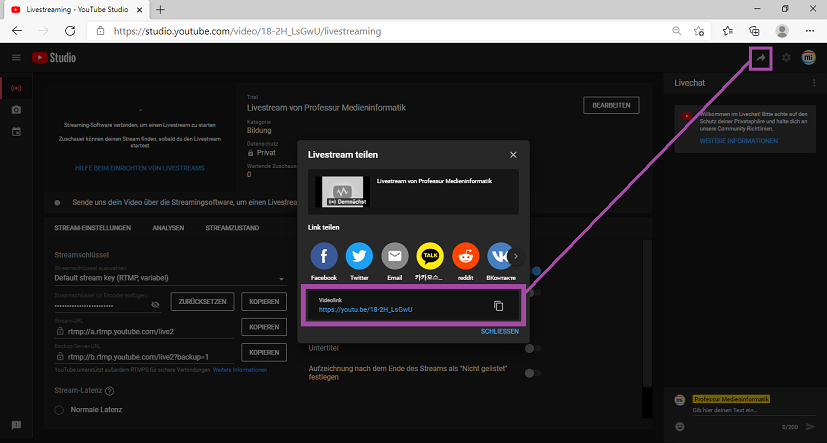Open the hamburger navigation menu

(16, 57)
